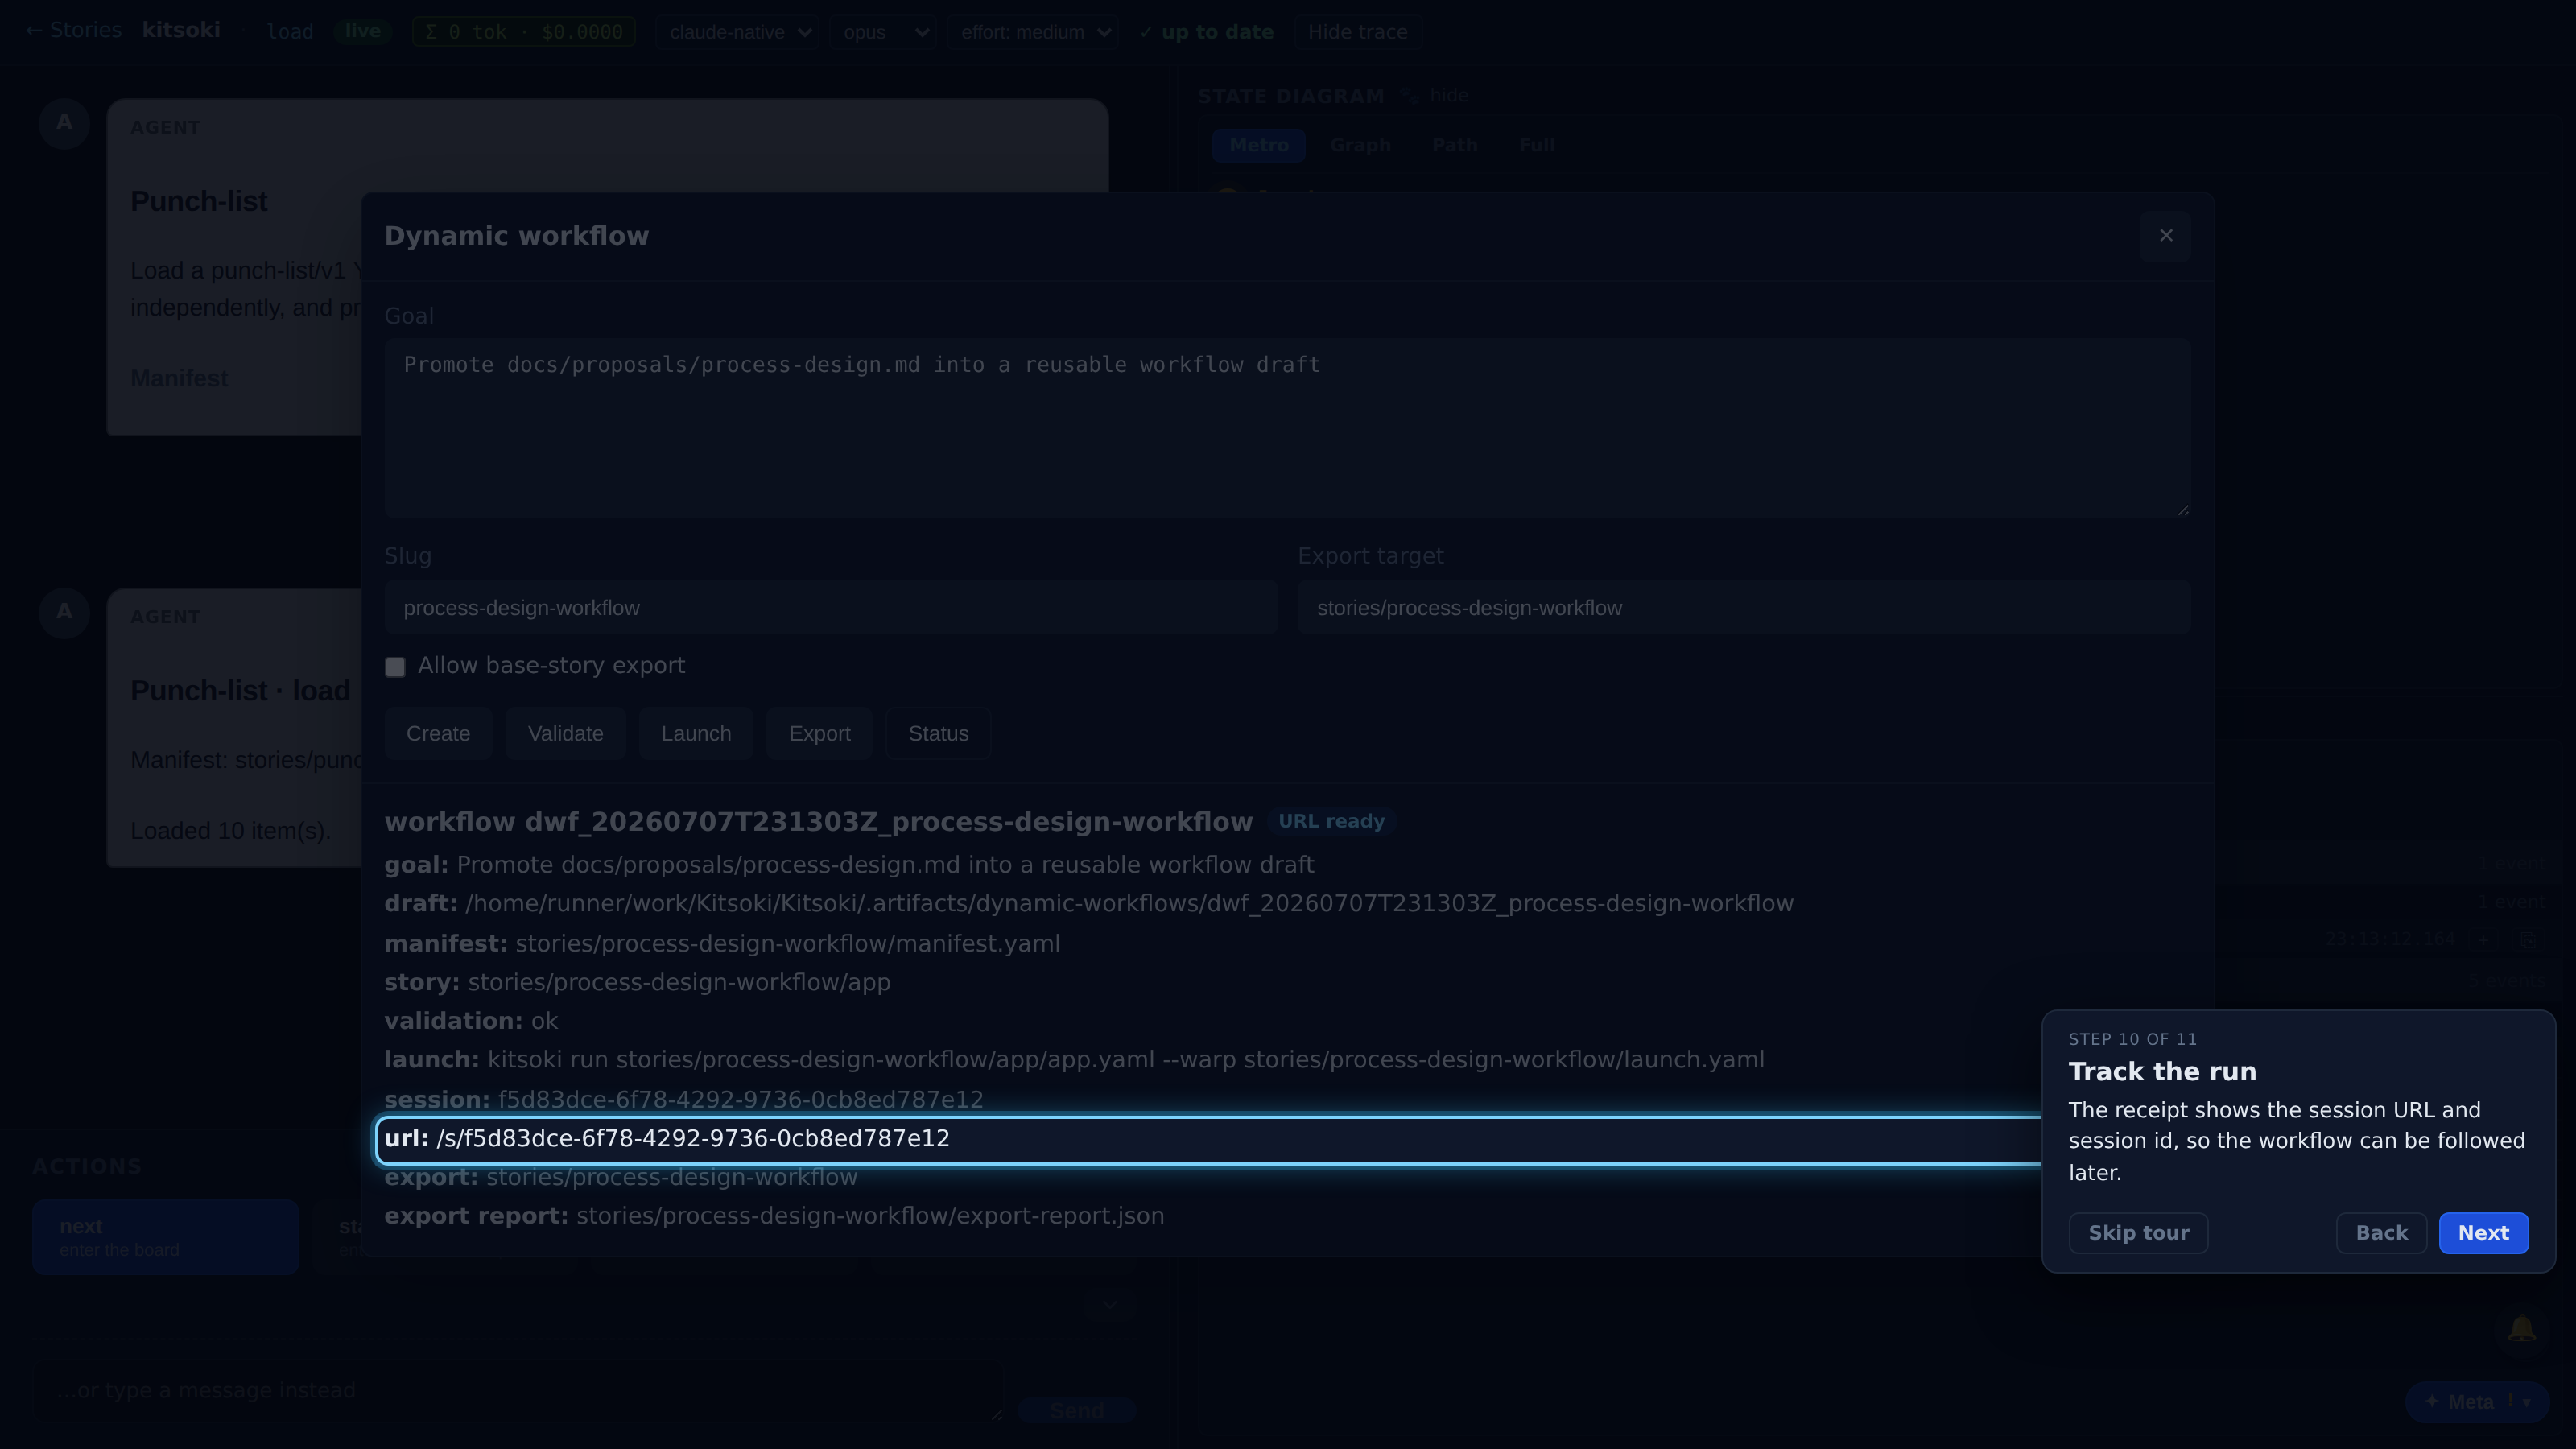
Task: Open the effort: medium dropdown
Action: click(1033, 32)
